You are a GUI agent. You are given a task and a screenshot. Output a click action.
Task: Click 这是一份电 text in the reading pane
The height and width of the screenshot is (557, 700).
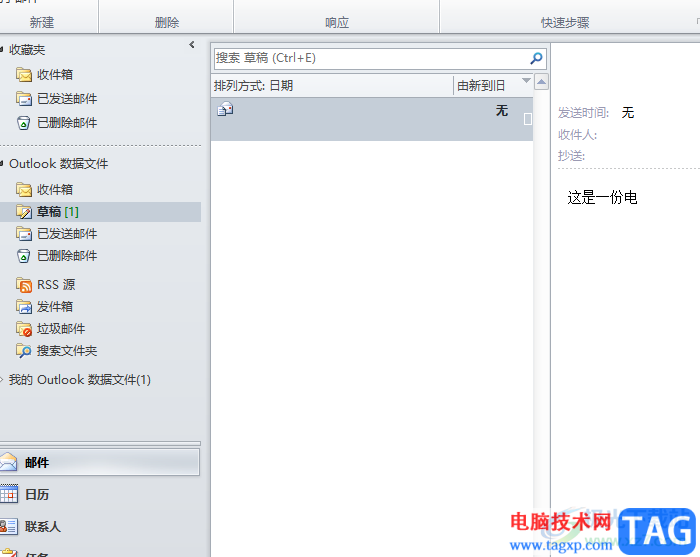tap(602, 197)
